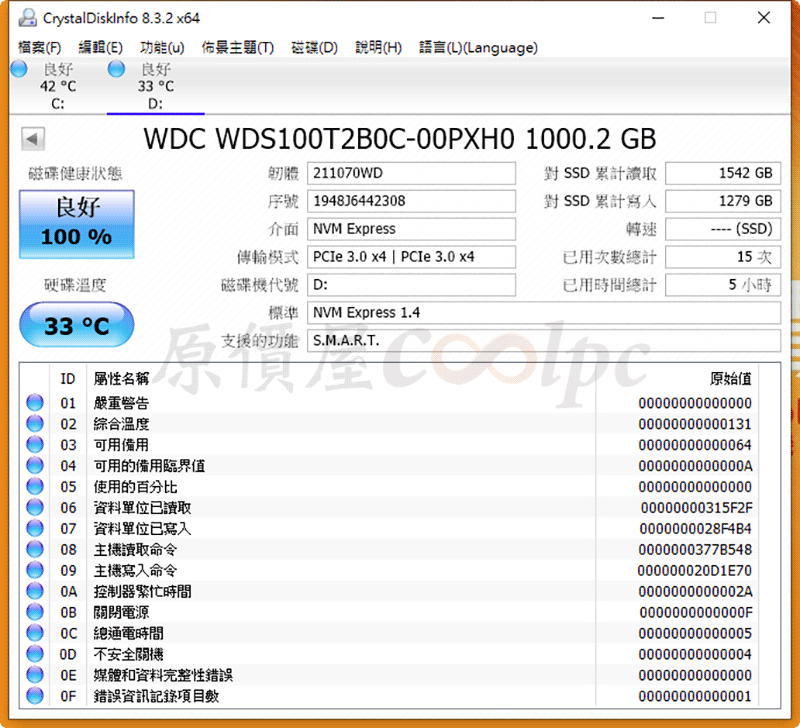Click the status icon for 媒體和資料完整性錯誤
The height and width of the screenshot is (728, 800).
click(35, 674)
